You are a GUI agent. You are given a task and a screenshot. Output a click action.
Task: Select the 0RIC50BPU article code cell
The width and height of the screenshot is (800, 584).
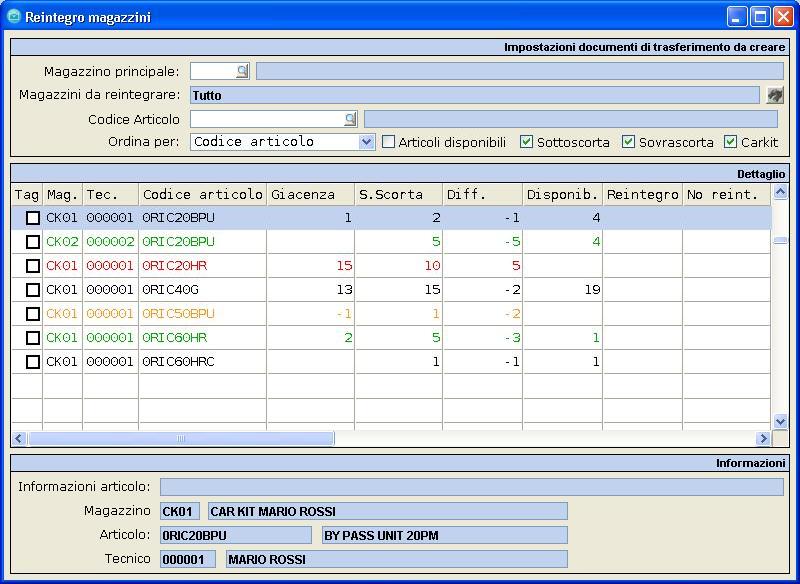pyautogui.click(x=203, y=314)
